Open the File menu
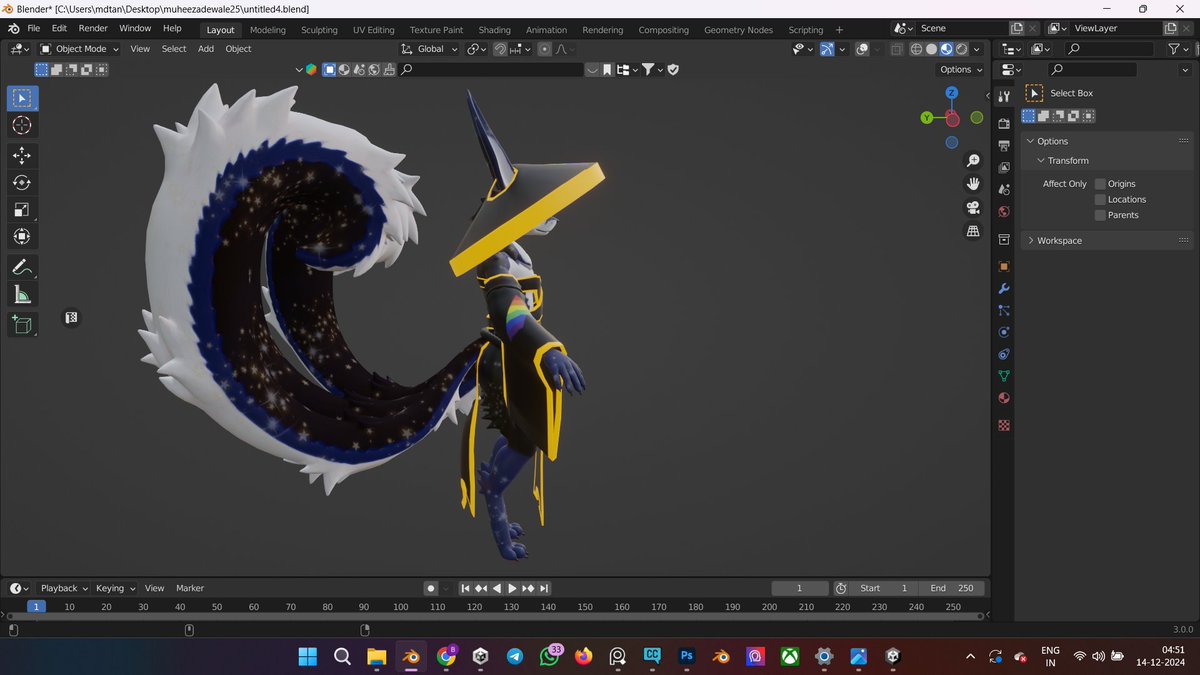 [34, 28]
